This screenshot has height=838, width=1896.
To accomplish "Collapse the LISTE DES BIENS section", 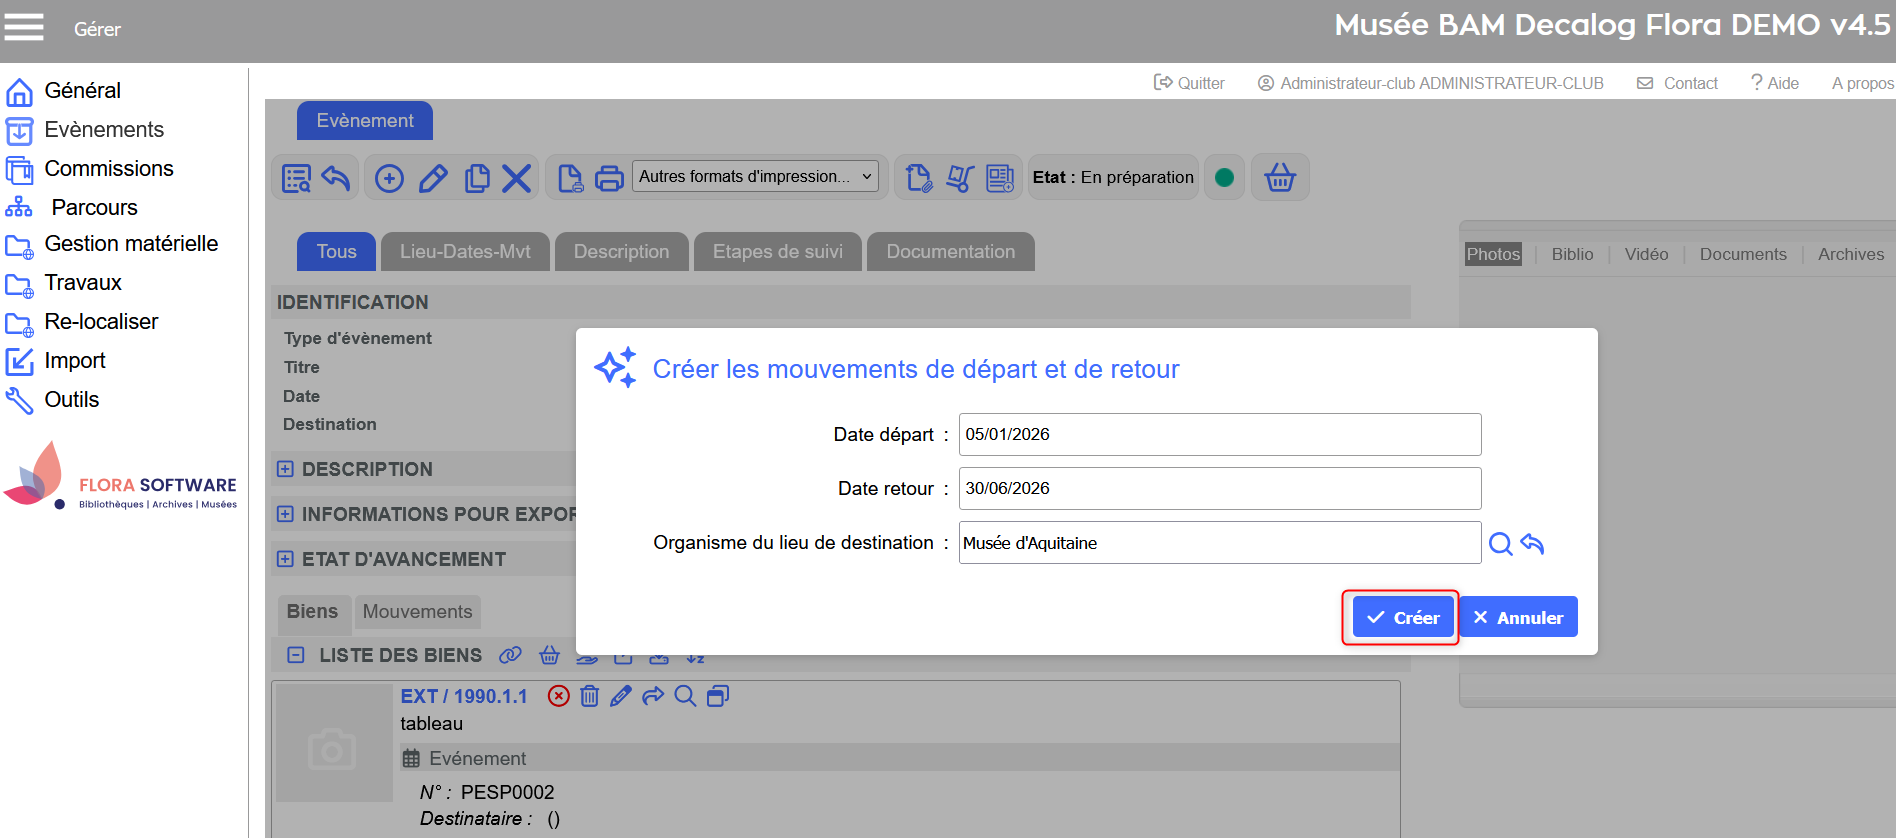I will [x=296, y=655].
